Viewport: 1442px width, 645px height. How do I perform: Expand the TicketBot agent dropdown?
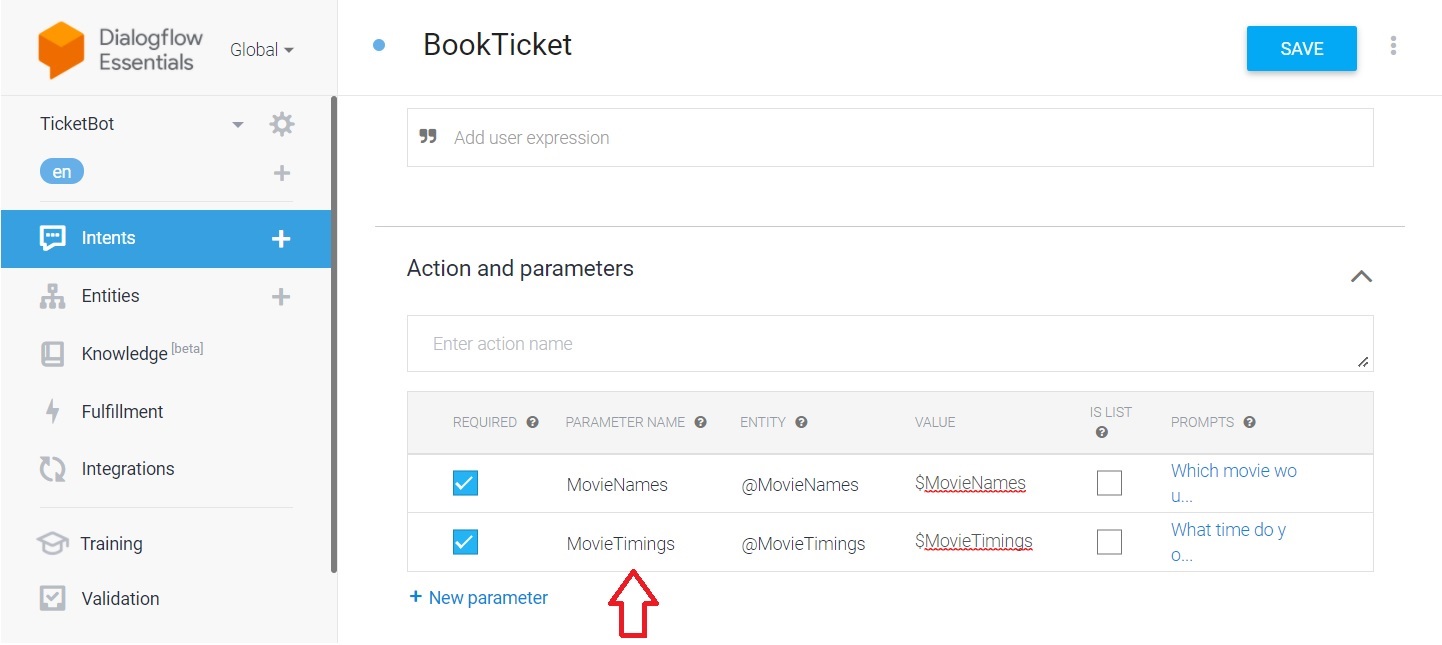[x=237, y=123]
